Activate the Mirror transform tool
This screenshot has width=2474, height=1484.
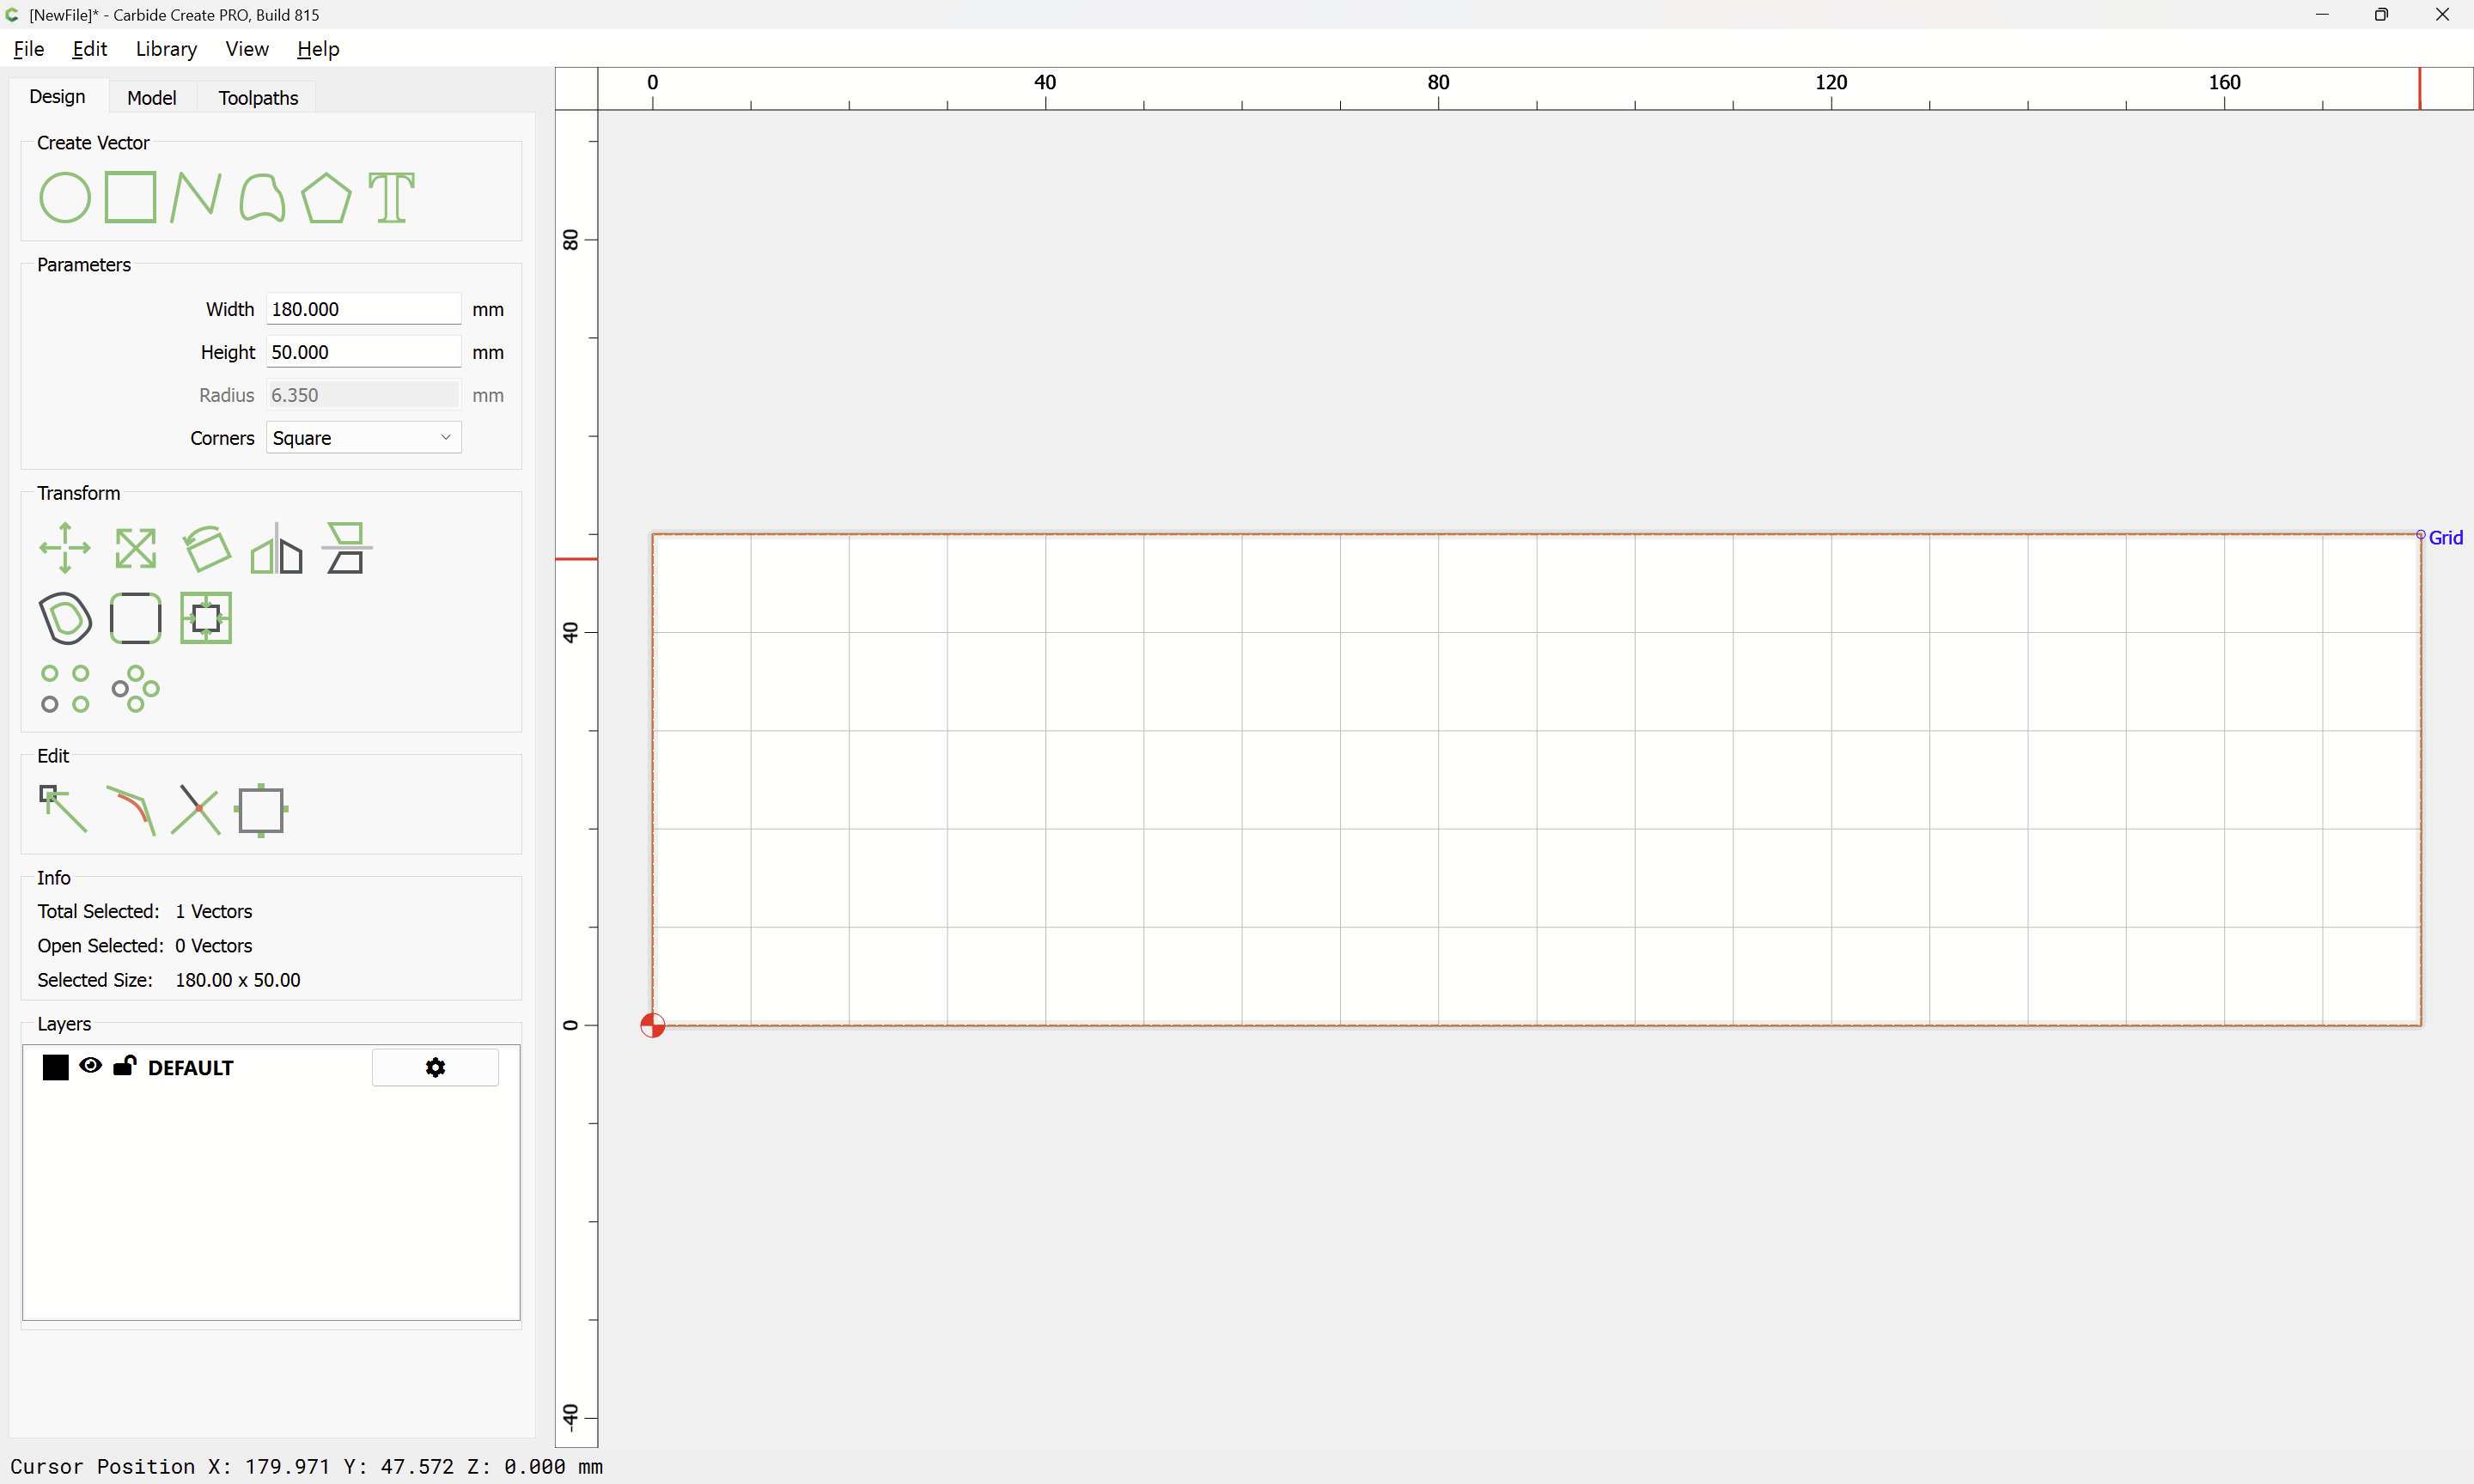tap(276, 548)
